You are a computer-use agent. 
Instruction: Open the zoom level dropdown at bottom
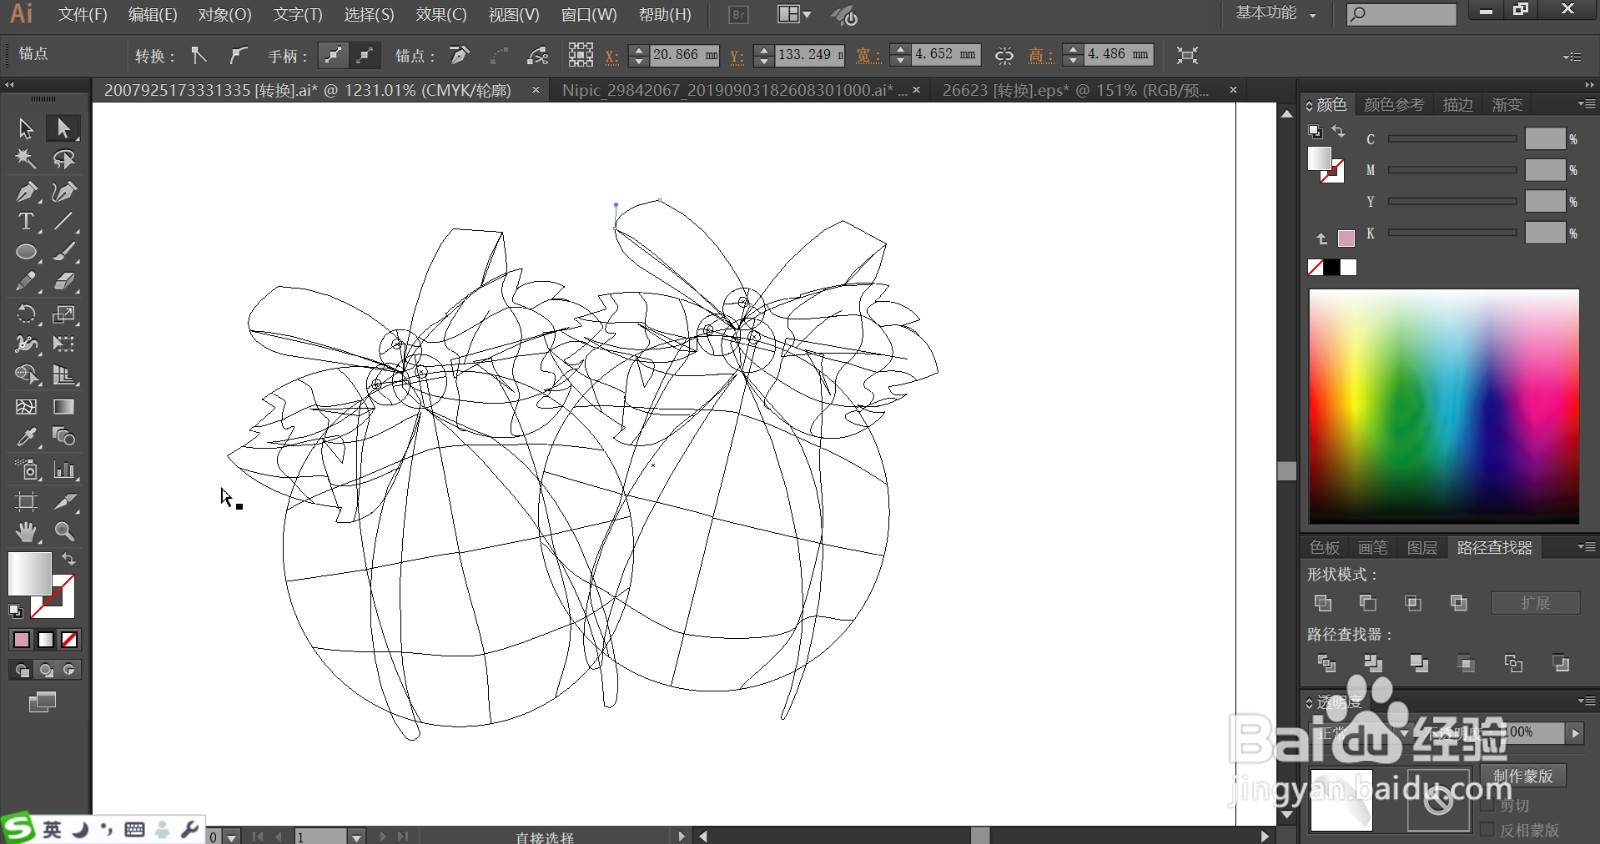coord(232,836)
